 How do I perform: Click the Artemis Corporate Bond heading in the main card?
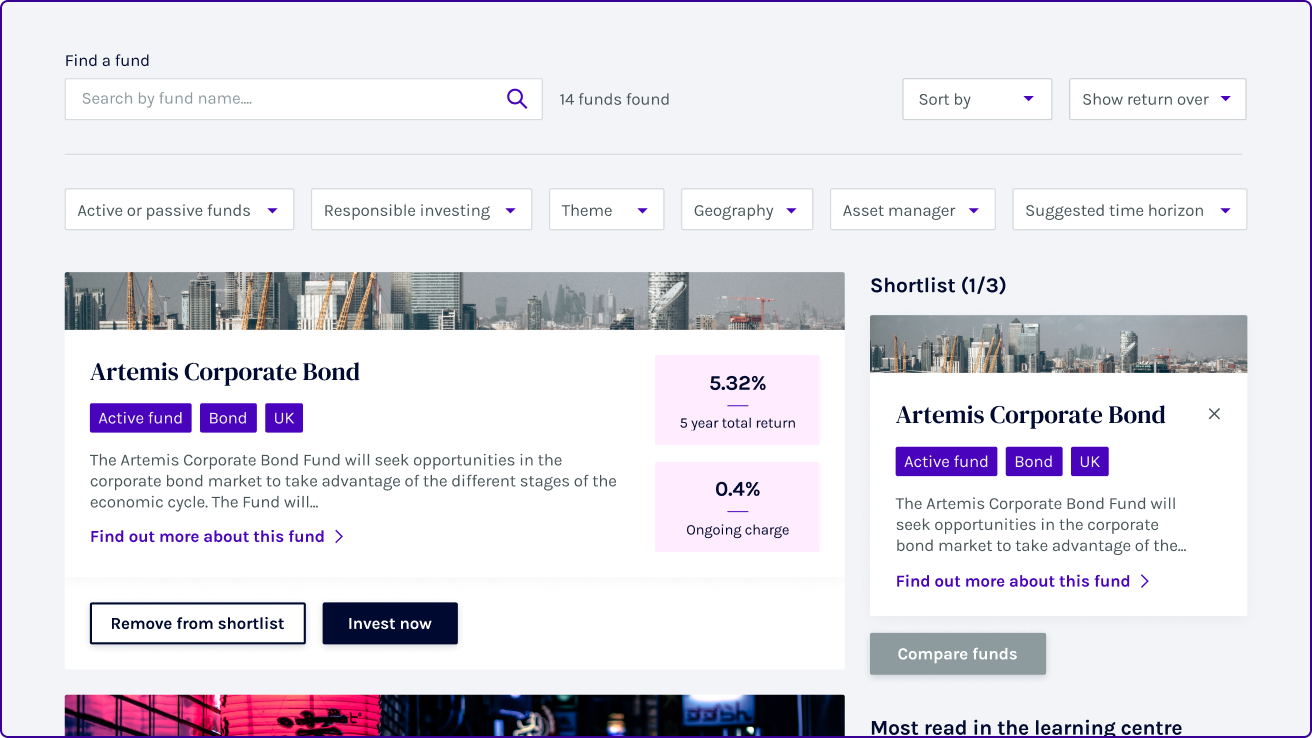tap(225, 372)
